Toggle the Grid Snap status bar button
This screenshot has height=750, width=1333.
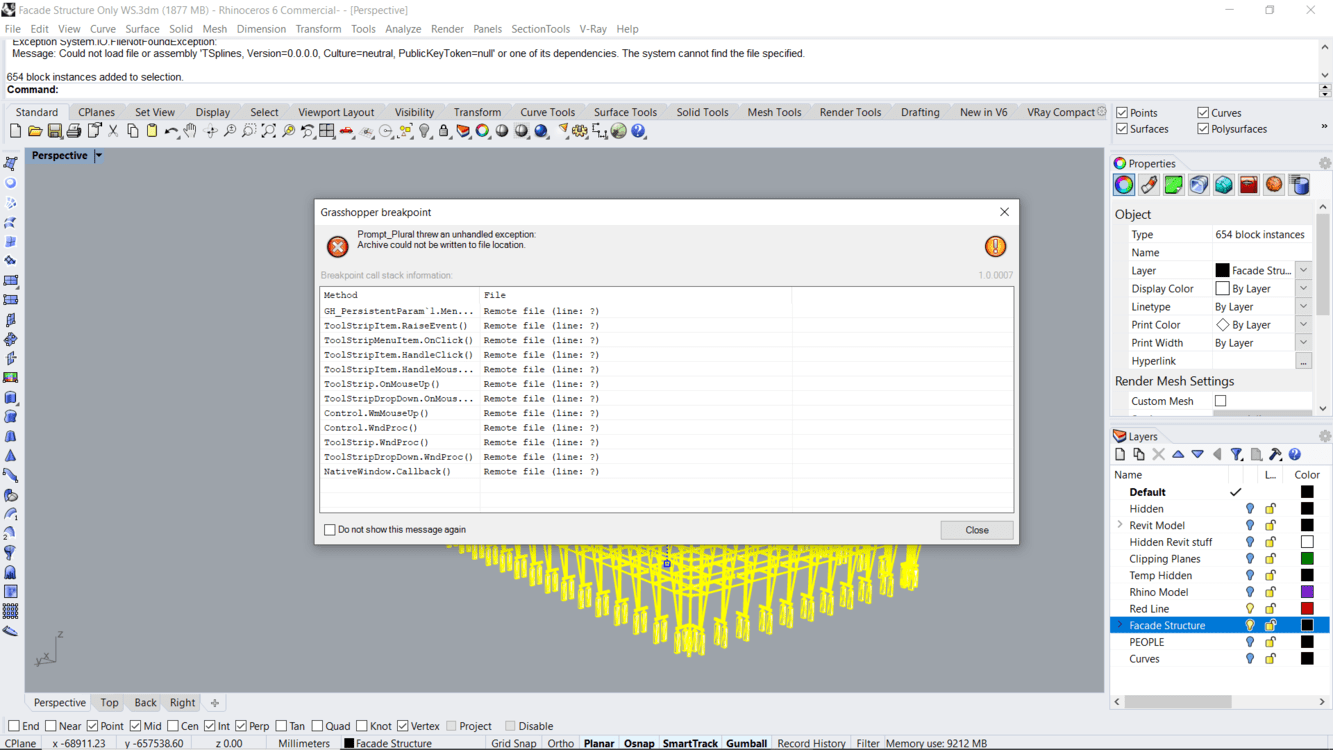tap(514, 744)
